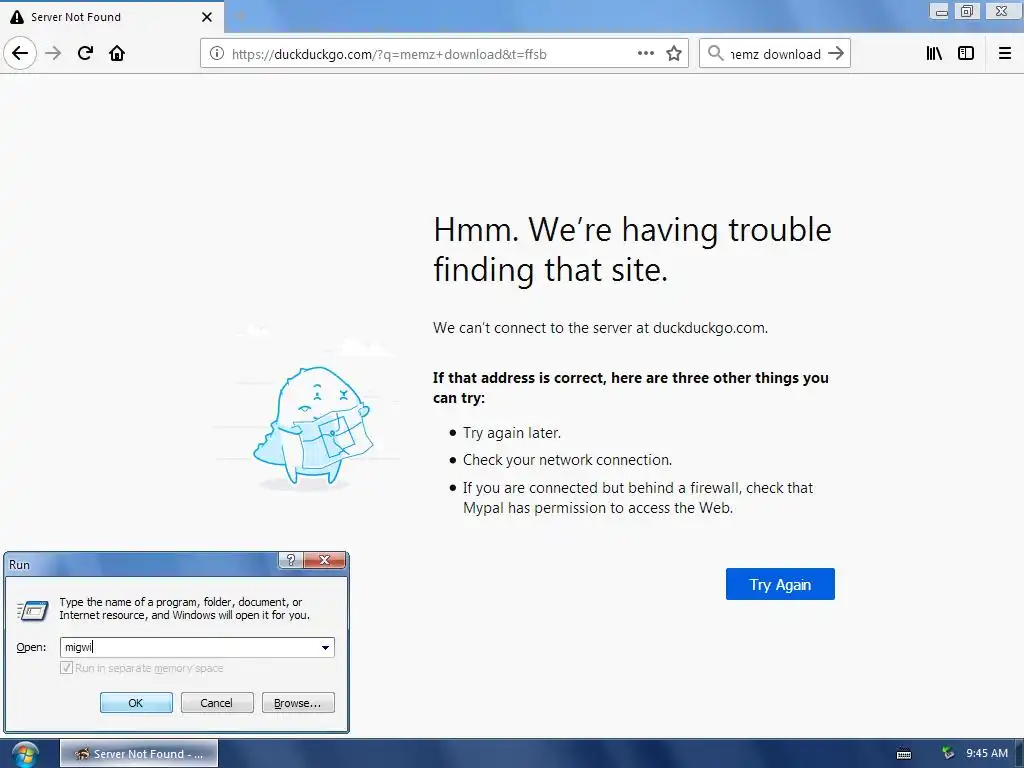Click the search bar magnifier icon
The image size is (1024, 768).
[x=716, y=54]
